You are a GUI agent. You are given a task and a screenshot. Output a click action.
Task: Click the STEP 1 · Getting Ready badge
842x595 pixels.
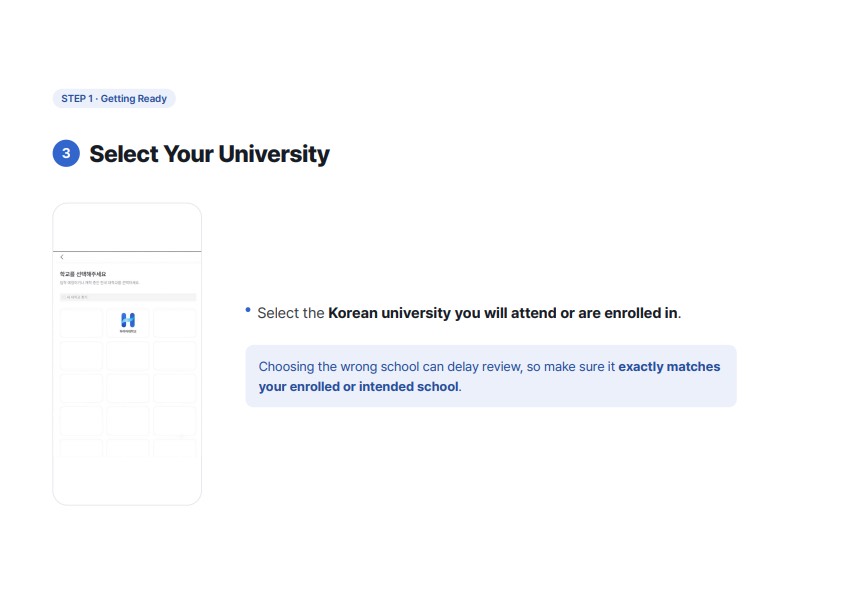click(x=114, y=98)
